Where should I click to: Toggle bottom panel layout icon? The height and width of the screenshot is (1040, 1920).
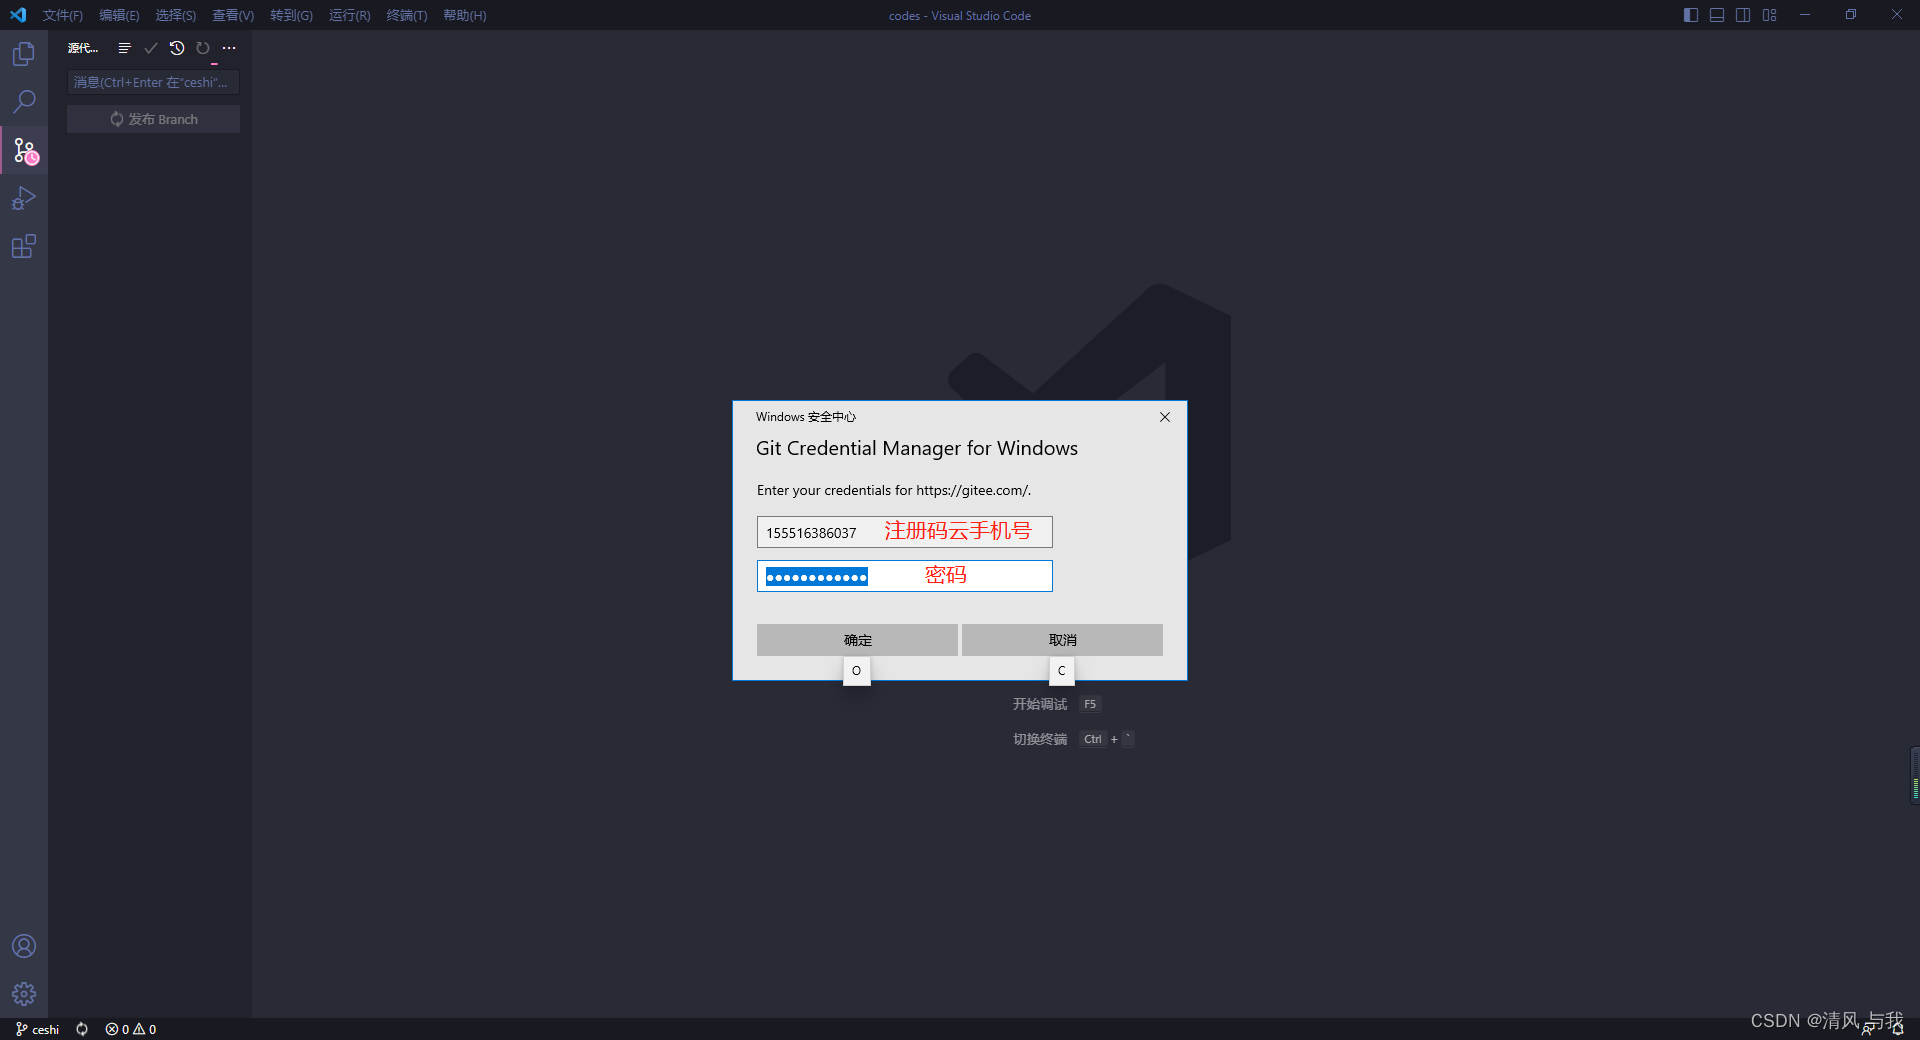point(1717,15)
